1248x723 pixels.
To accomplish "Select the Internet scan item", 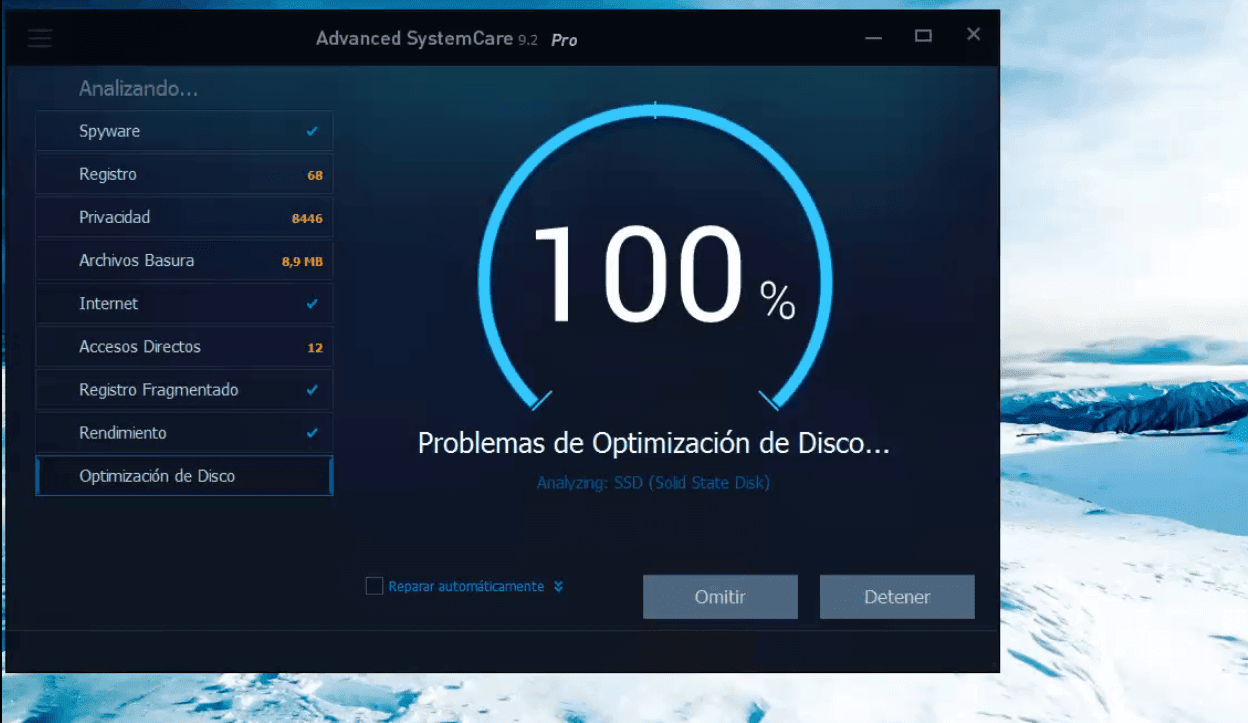I will 184,303.
